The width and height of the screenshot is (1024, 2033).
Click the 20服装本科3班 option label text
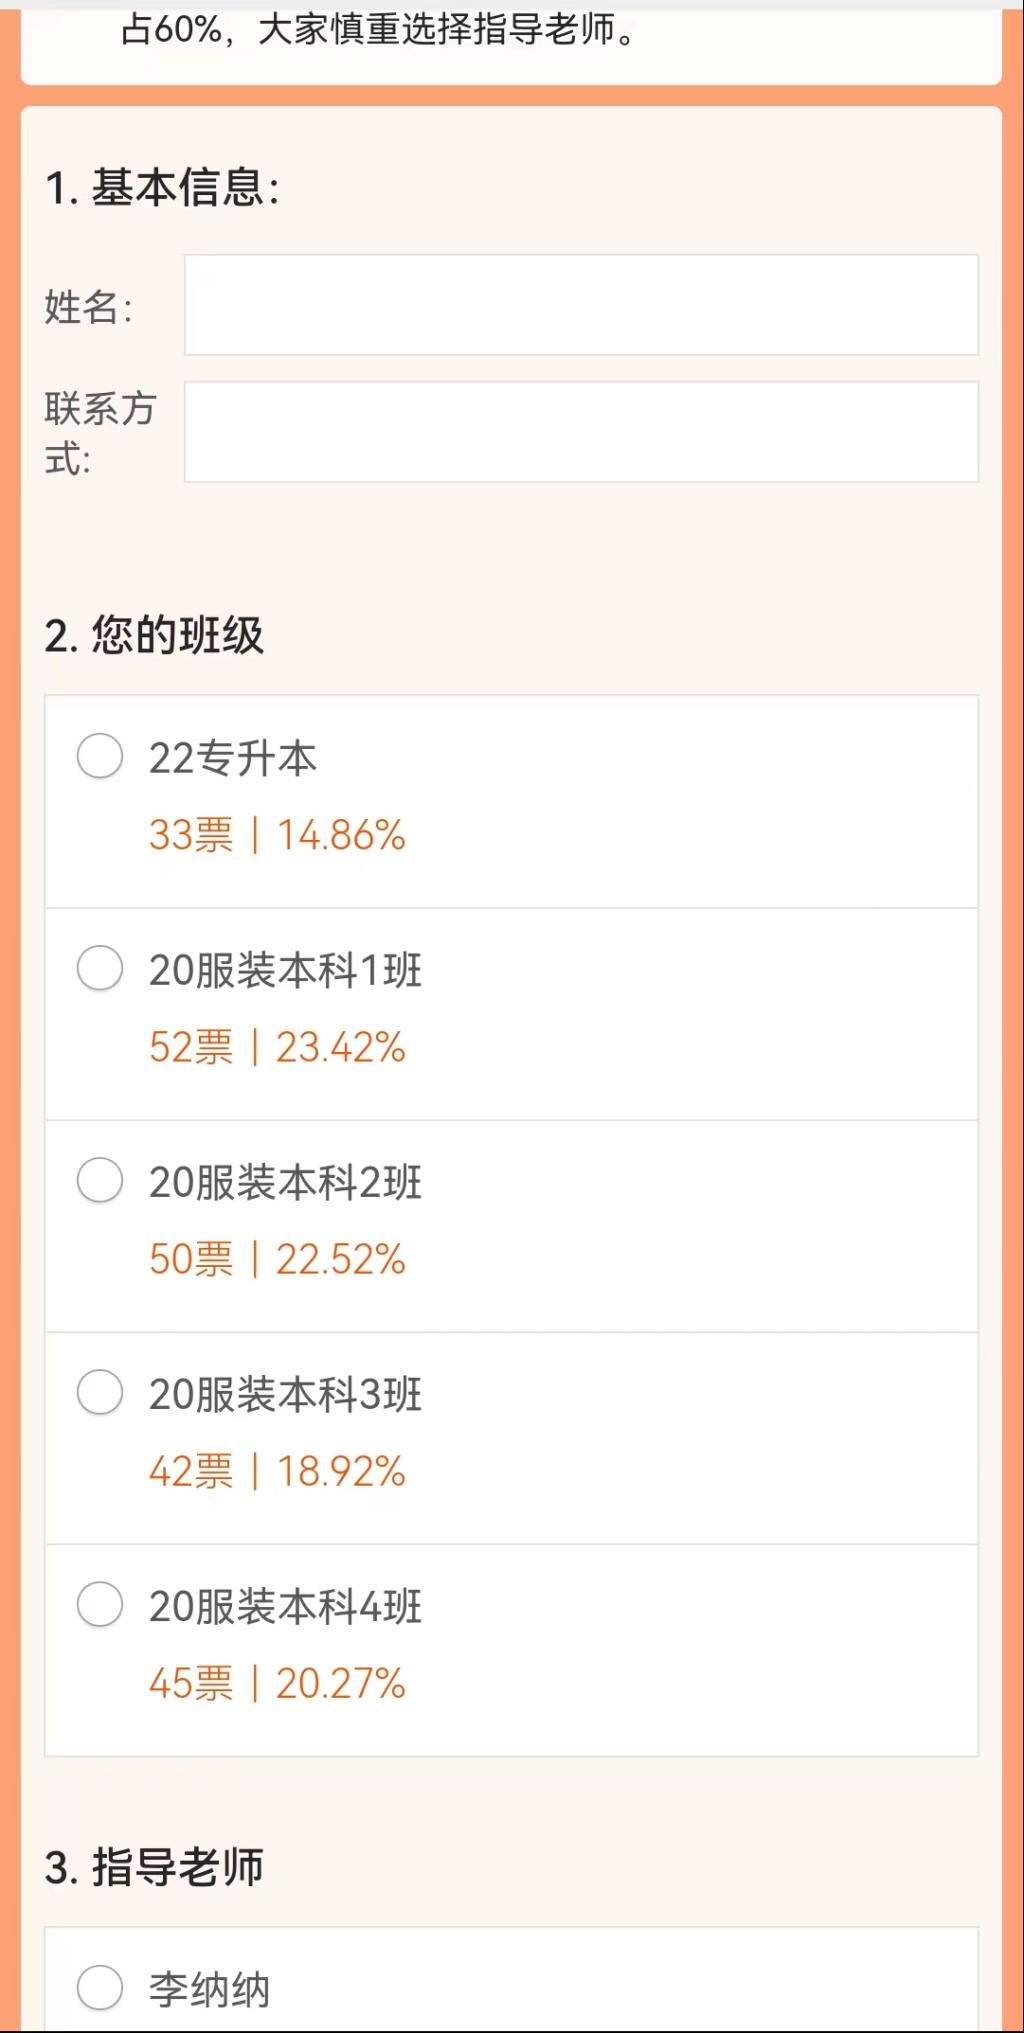tap(285, 1394)
